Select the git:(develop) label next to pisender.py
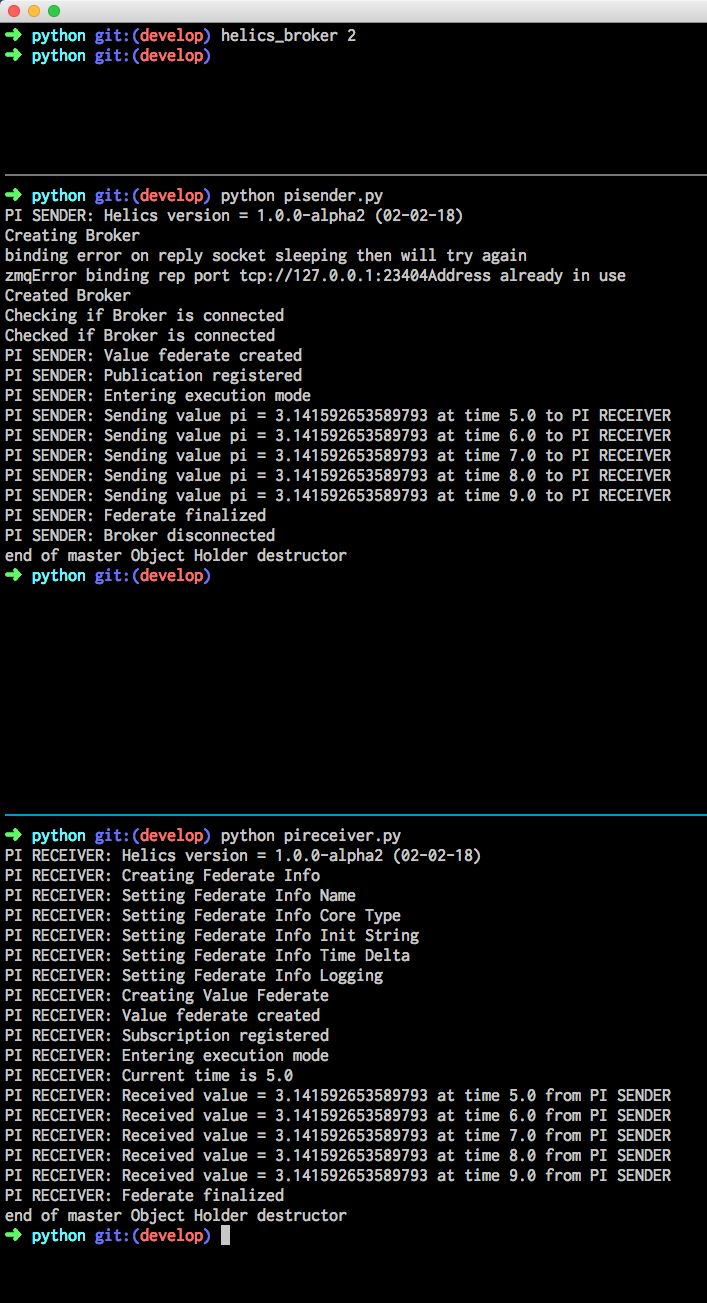The image size is (707, 1303). click(x=150, y=195)
